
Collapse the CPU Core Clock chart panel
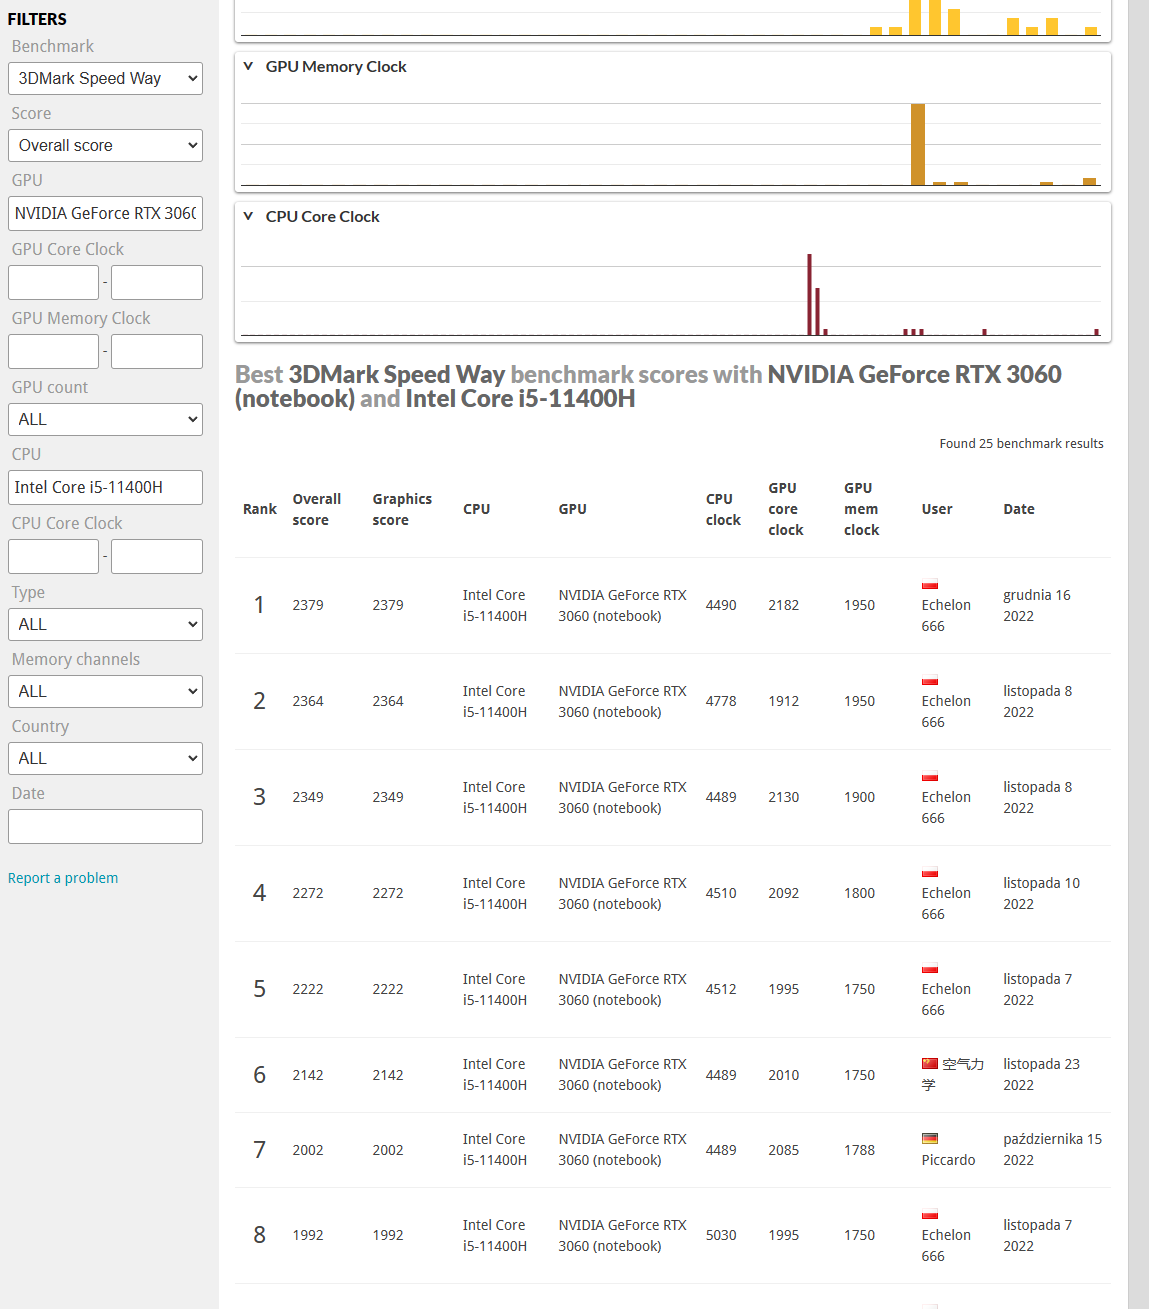coord(248,217)
